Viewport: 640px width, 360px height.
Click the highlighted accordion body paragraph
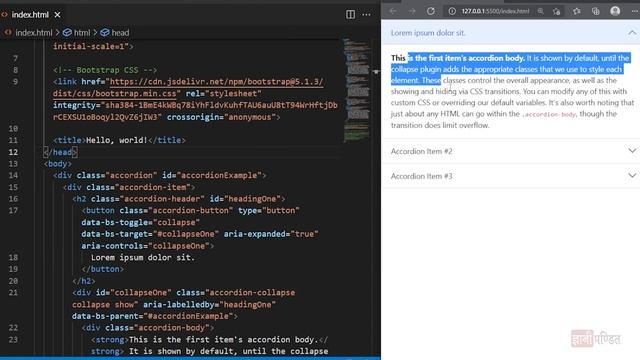[x=512, y=91]
